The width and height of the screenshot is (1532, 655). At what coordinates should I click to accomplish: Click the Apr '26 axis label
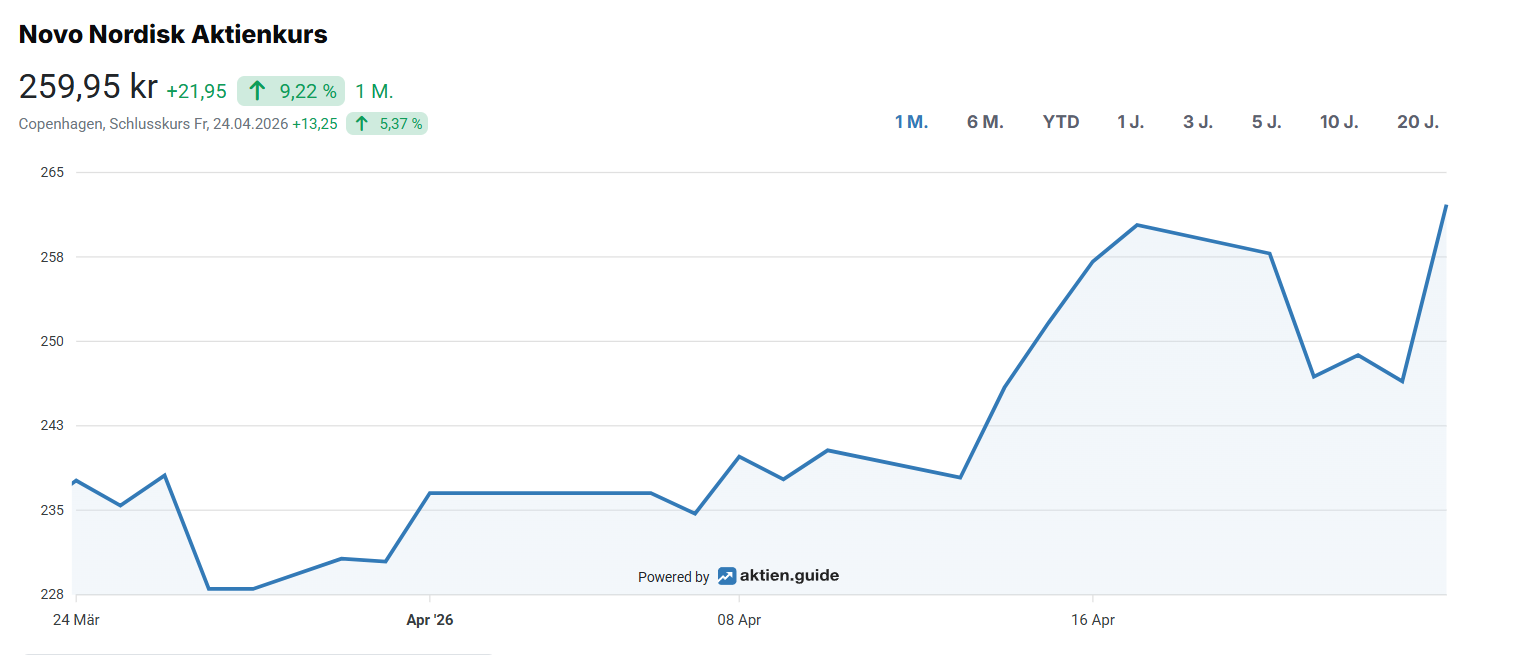click(x=430, y=620)
